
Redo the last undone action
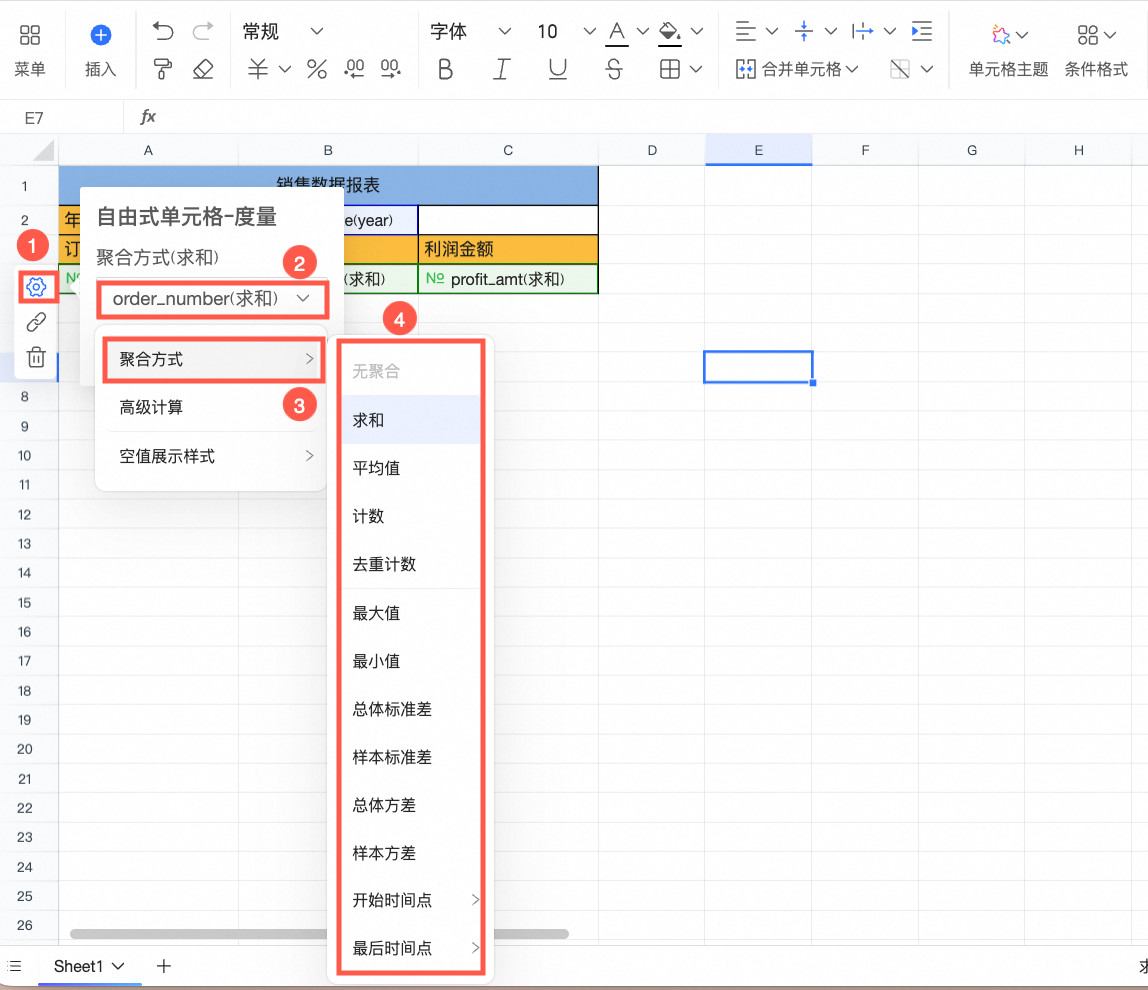click(202, 31)
